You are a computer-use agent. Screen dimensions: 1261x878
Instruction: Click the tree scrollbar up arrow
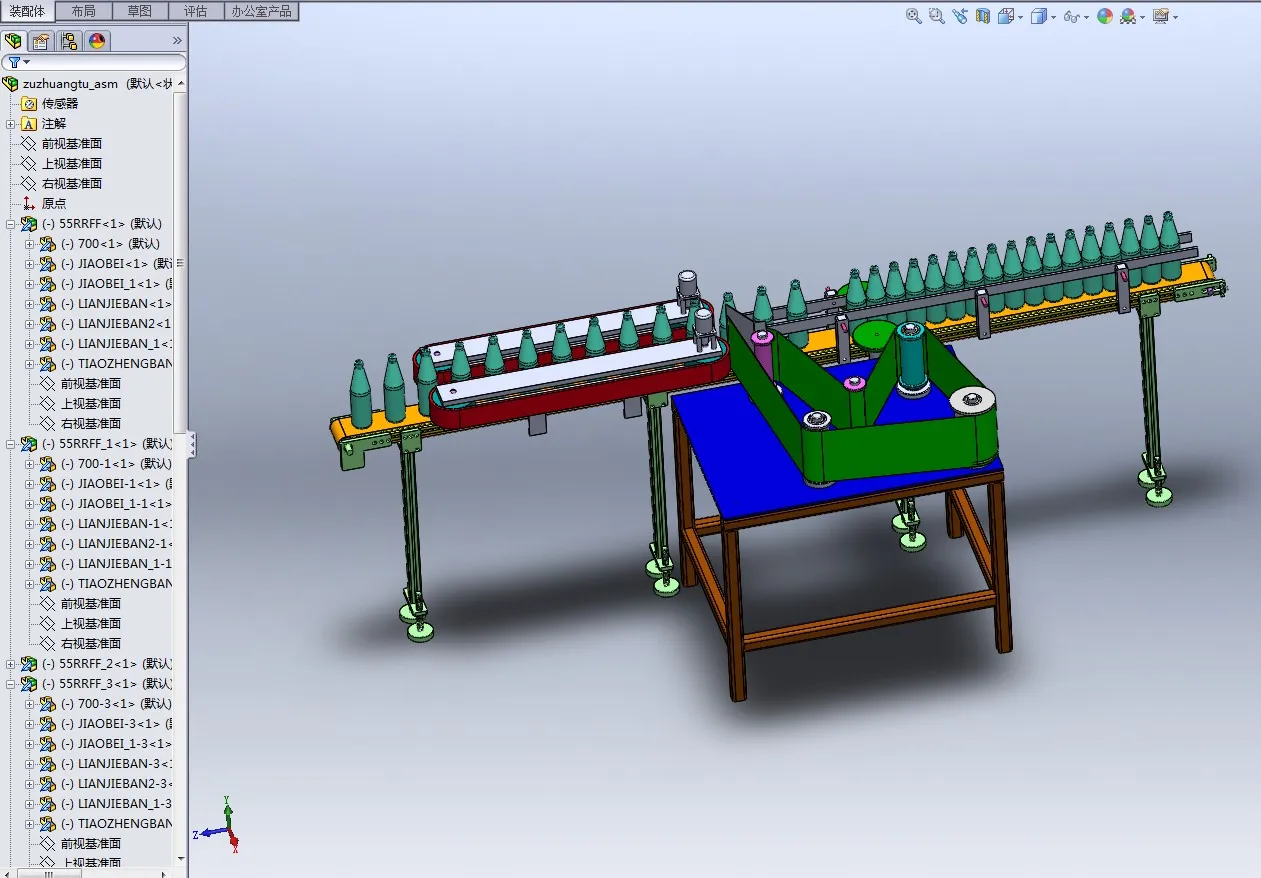point(180,81)
